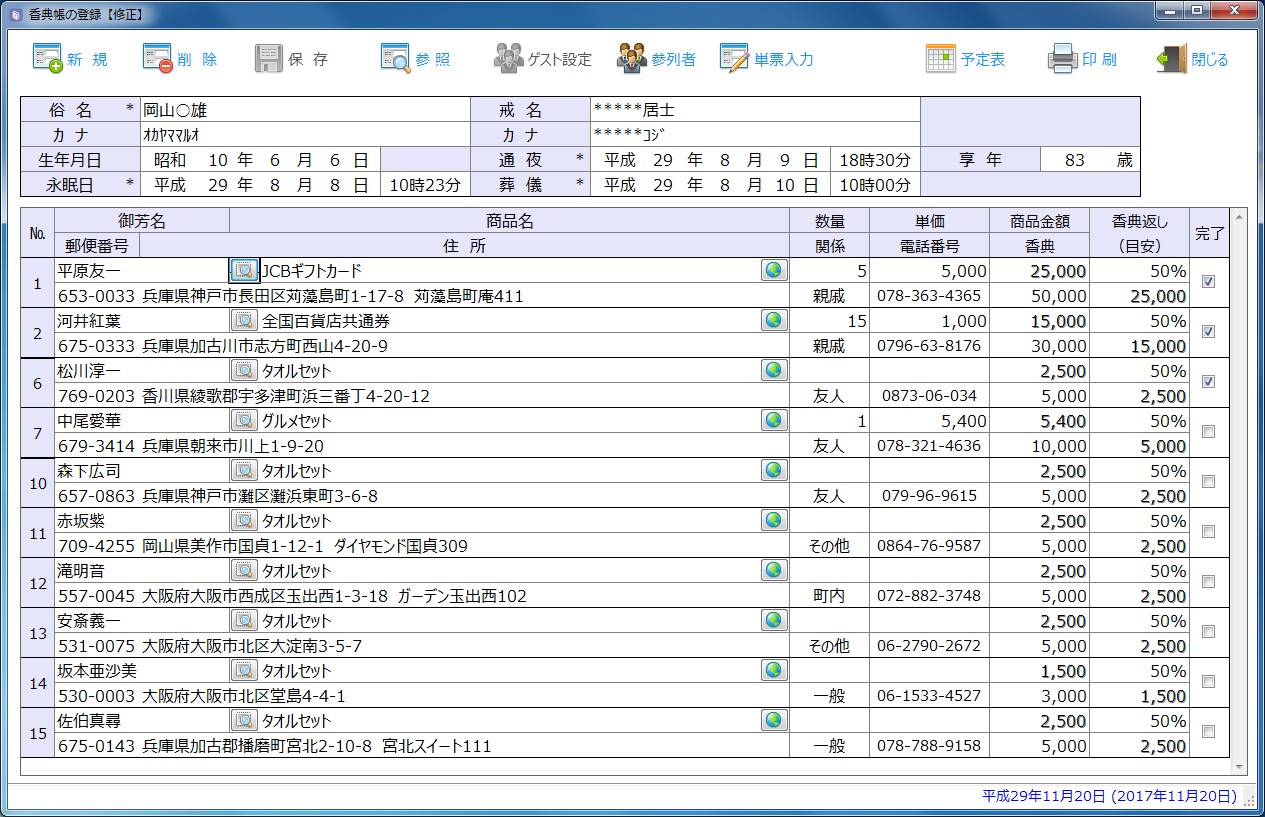1265x817 pixels.
Task: Open product lookup for 全国百貨店共通券 row
Action: tap(243, 320)
